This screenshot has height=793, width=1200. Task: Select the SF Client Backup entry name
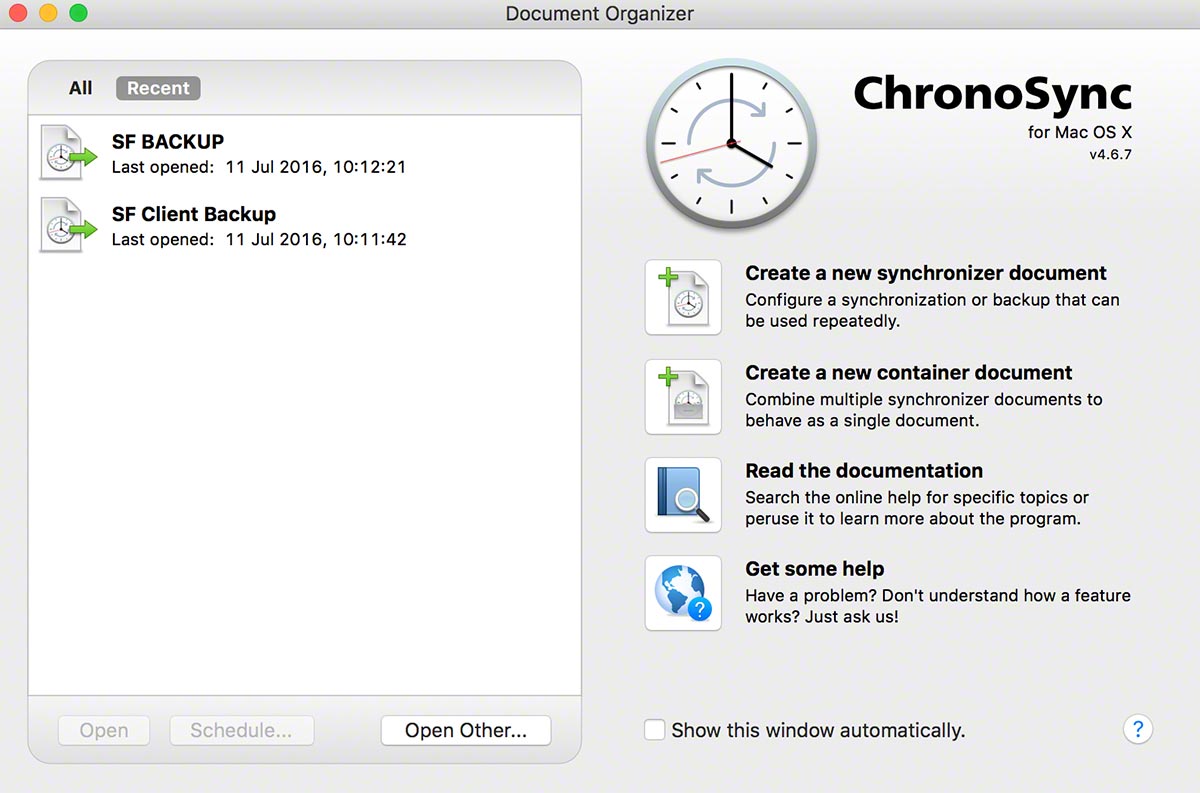[194, 214]
